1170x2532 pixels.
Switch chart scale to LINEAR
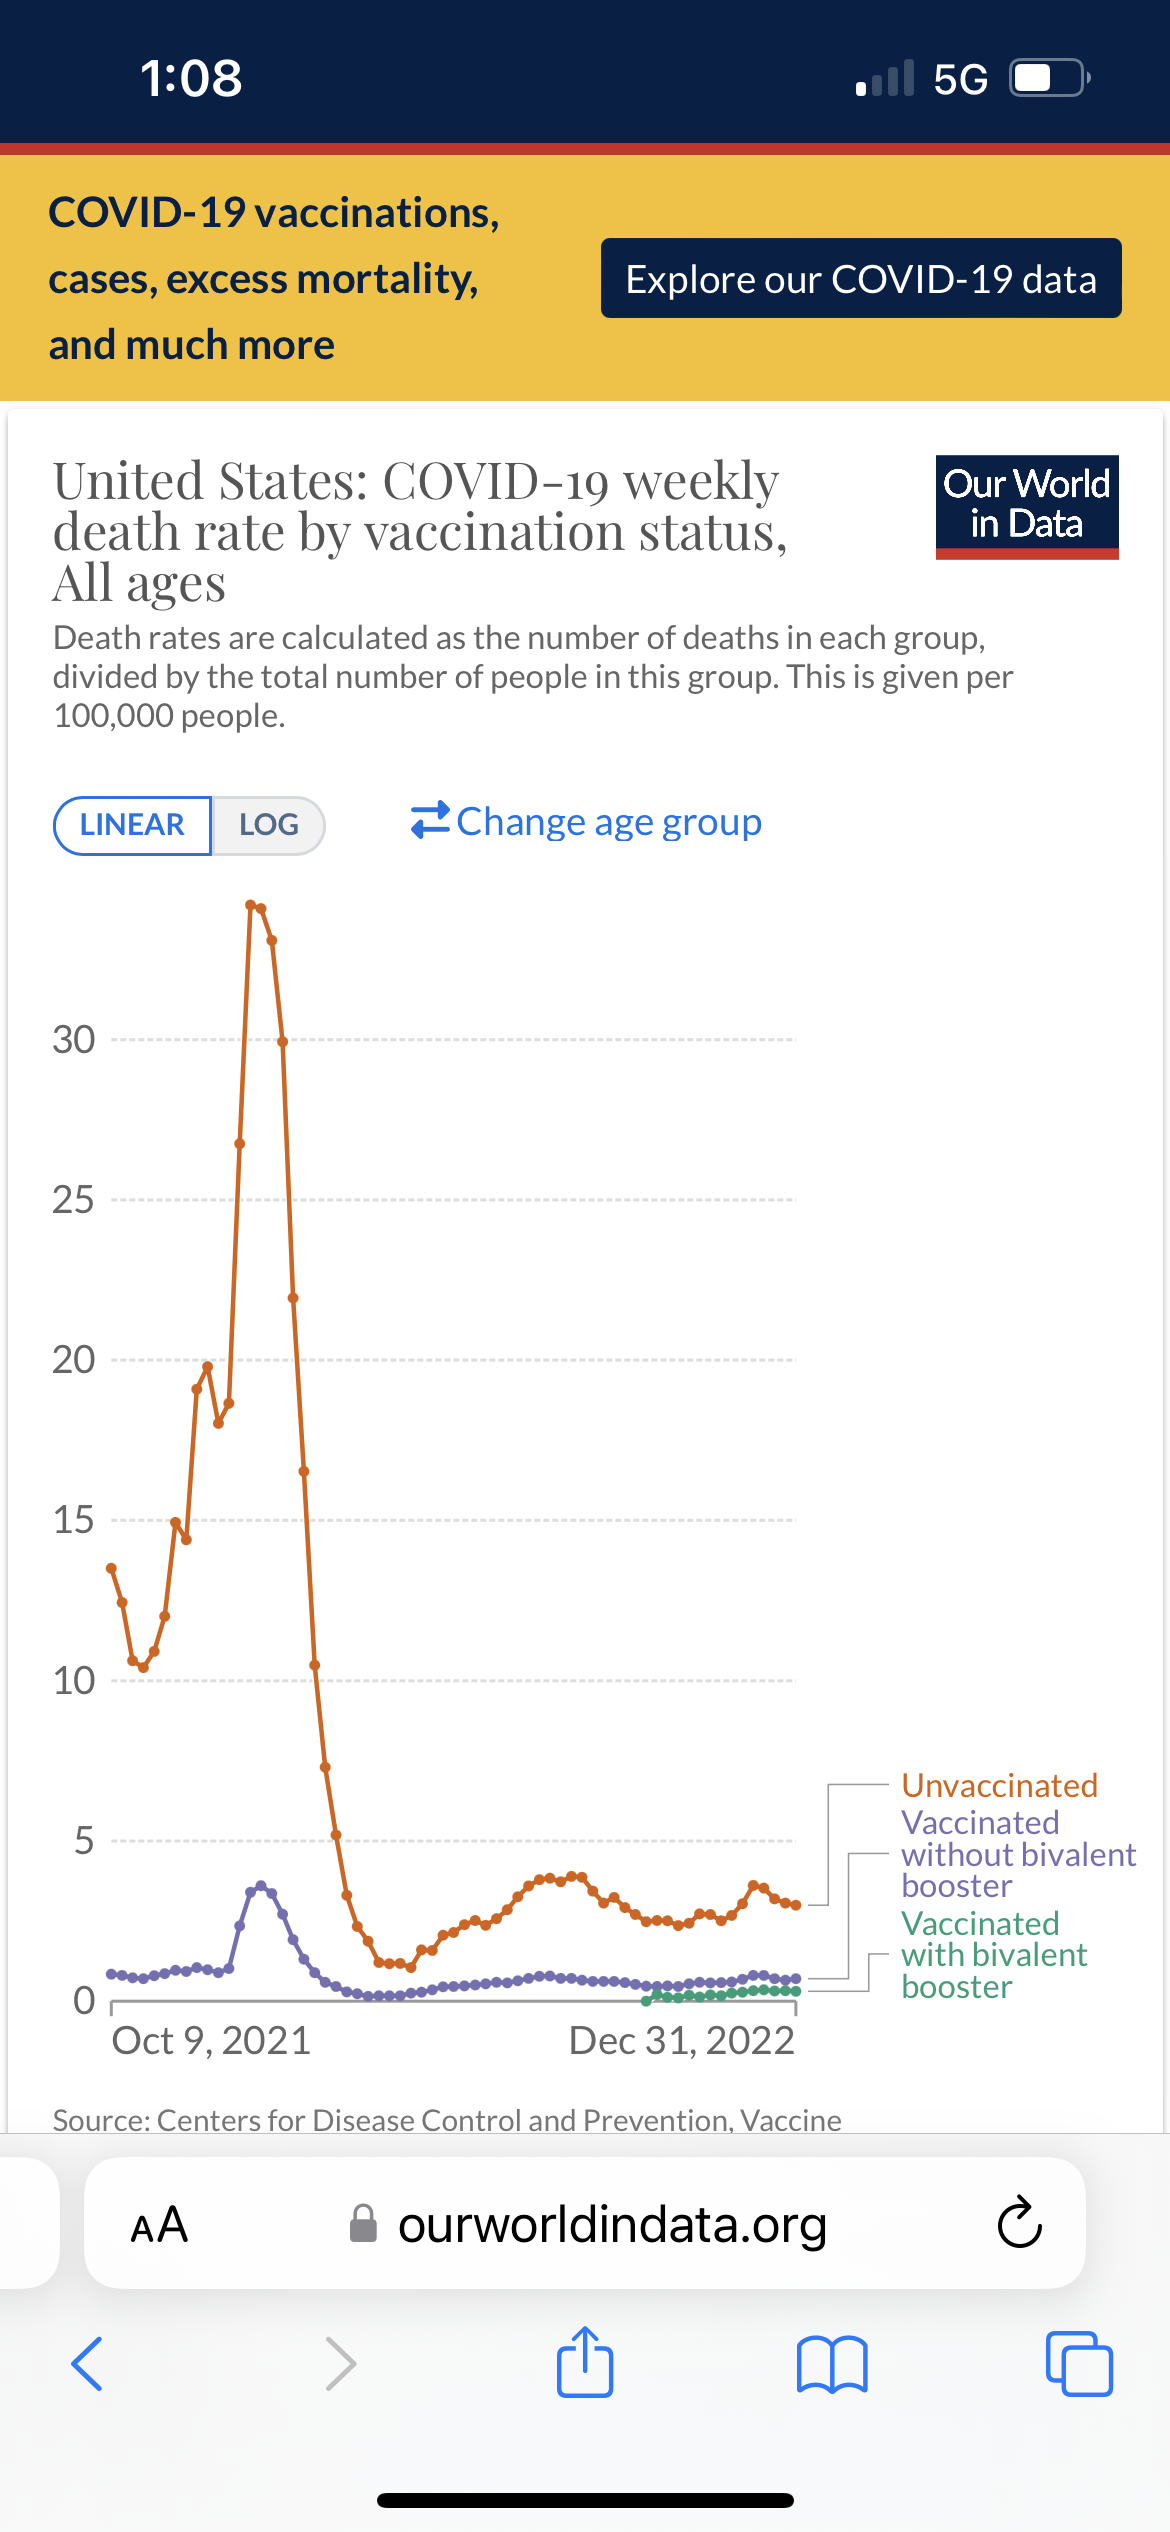(132, 825)
